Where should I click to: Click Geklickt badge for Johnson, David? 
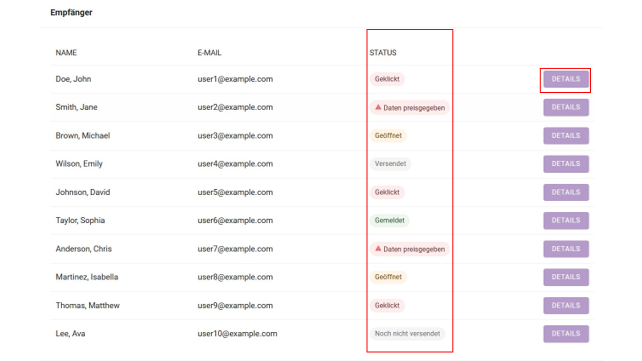387,192
